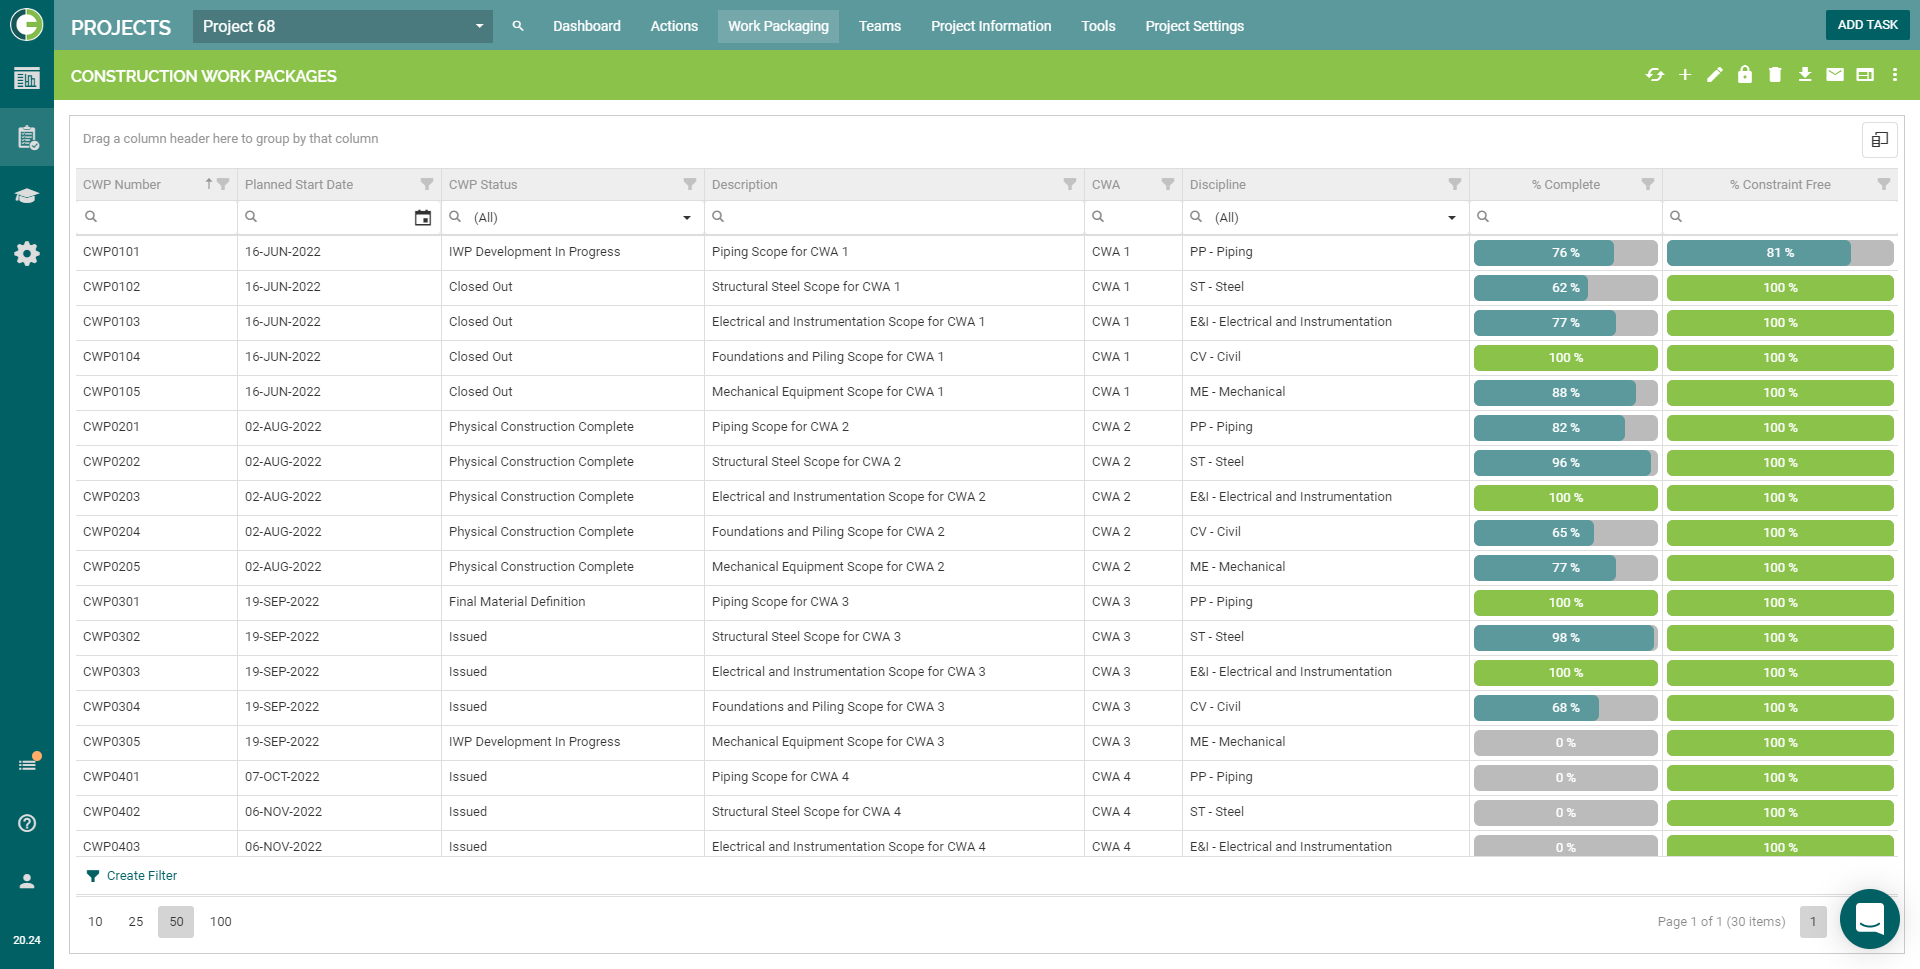Open the Project Information menu
The height and width of the screenshot is (969, 1920).
(x=991, y=26)
